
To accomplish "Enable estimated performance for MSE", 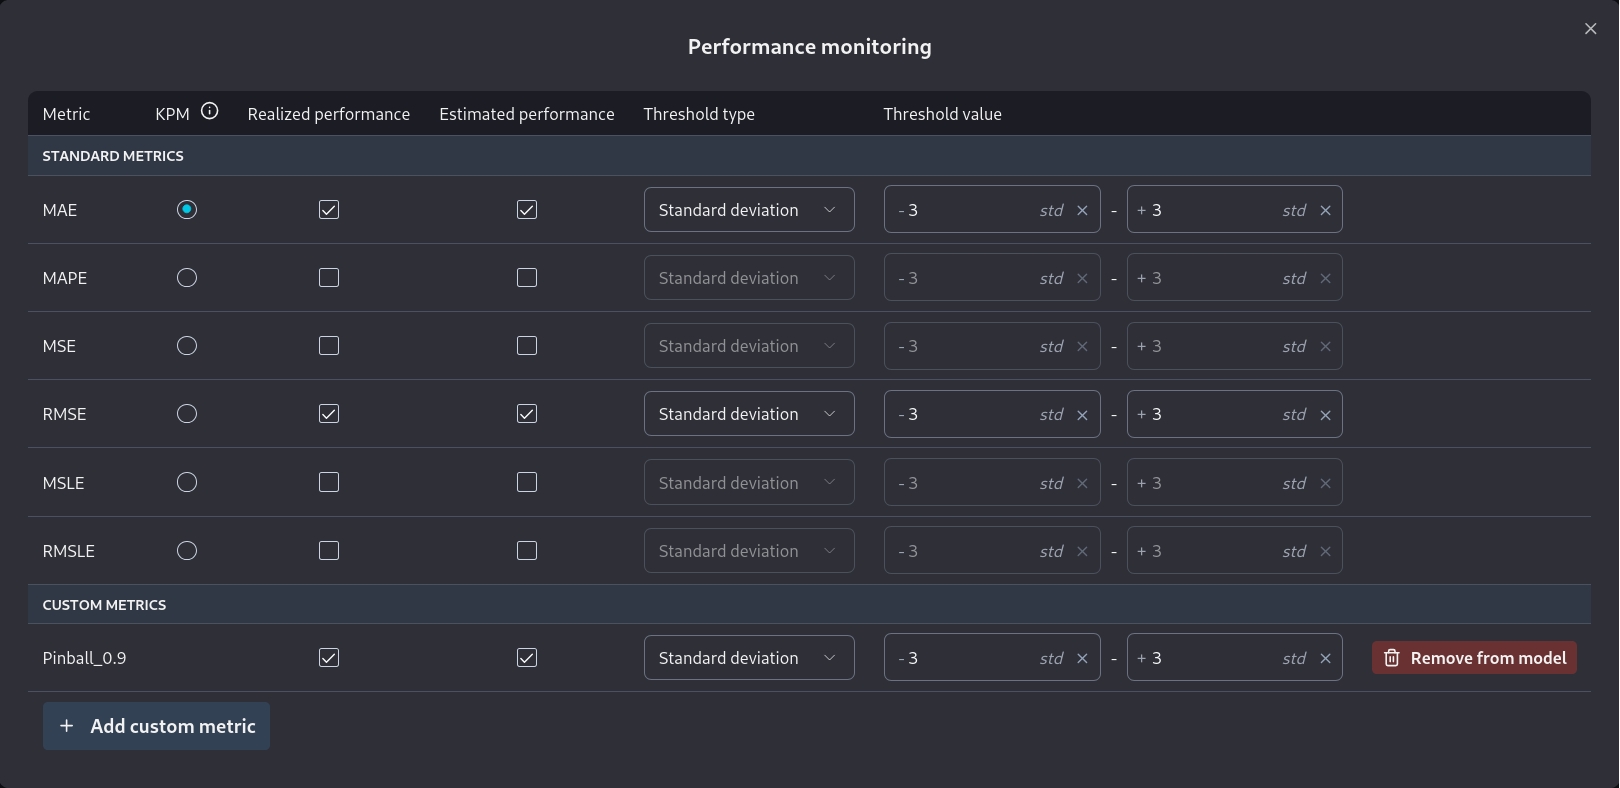I will pyautogui.click(x=527, y=346).
